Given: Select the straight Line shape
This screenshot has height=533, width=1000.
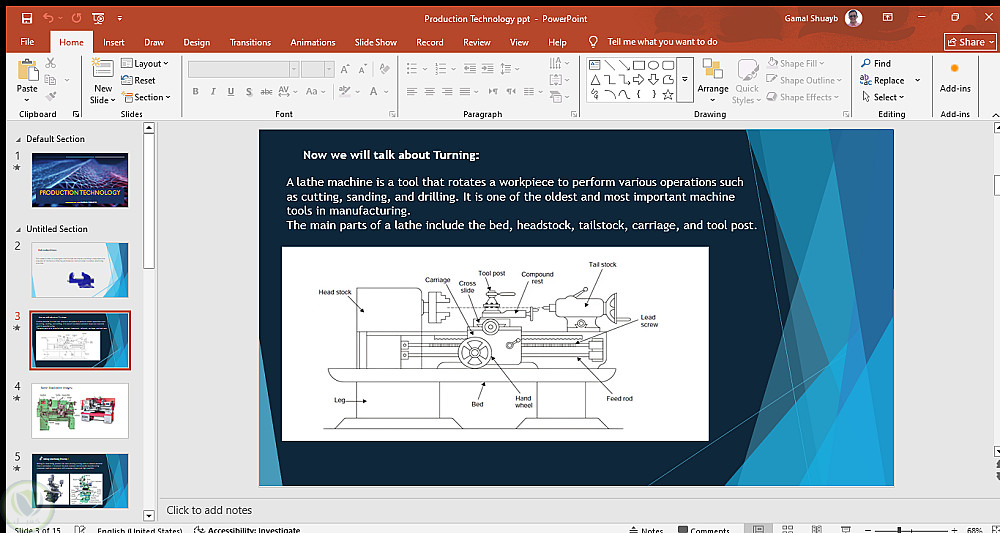Looking at the screenshot, I should point(610,64).
